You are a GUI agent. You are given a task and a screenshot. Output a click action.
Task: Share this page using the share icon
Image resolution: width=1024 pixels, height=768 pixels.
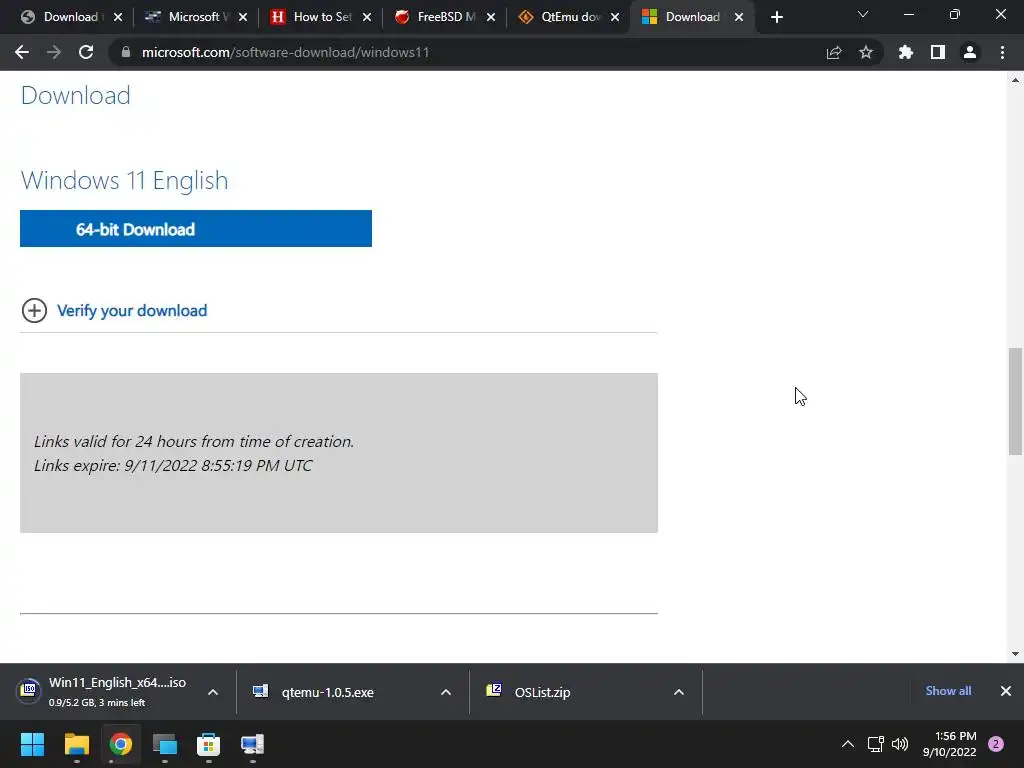click(834, 52)
